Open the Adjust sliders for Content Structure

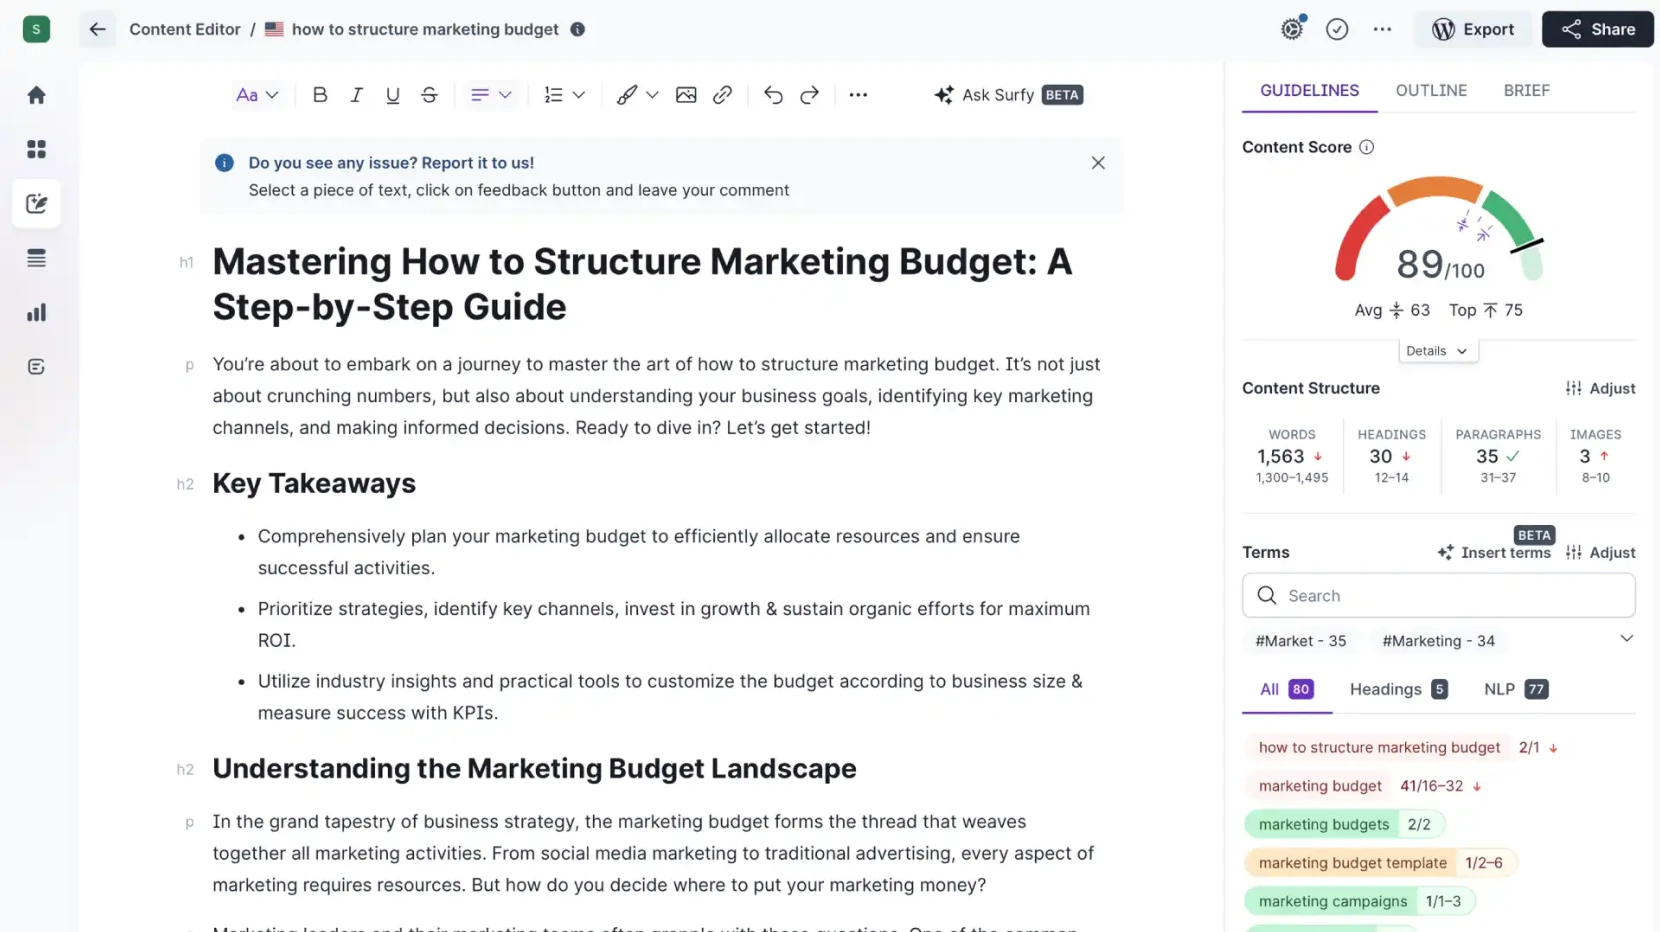1600,388
